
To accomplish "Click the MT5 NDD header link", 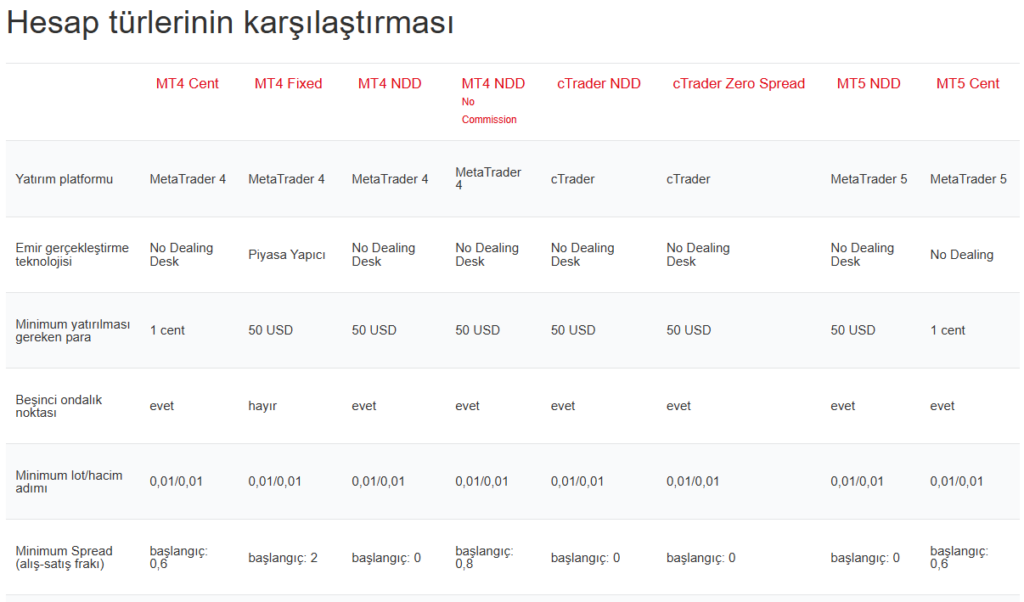I will click(x=869, y=83).
